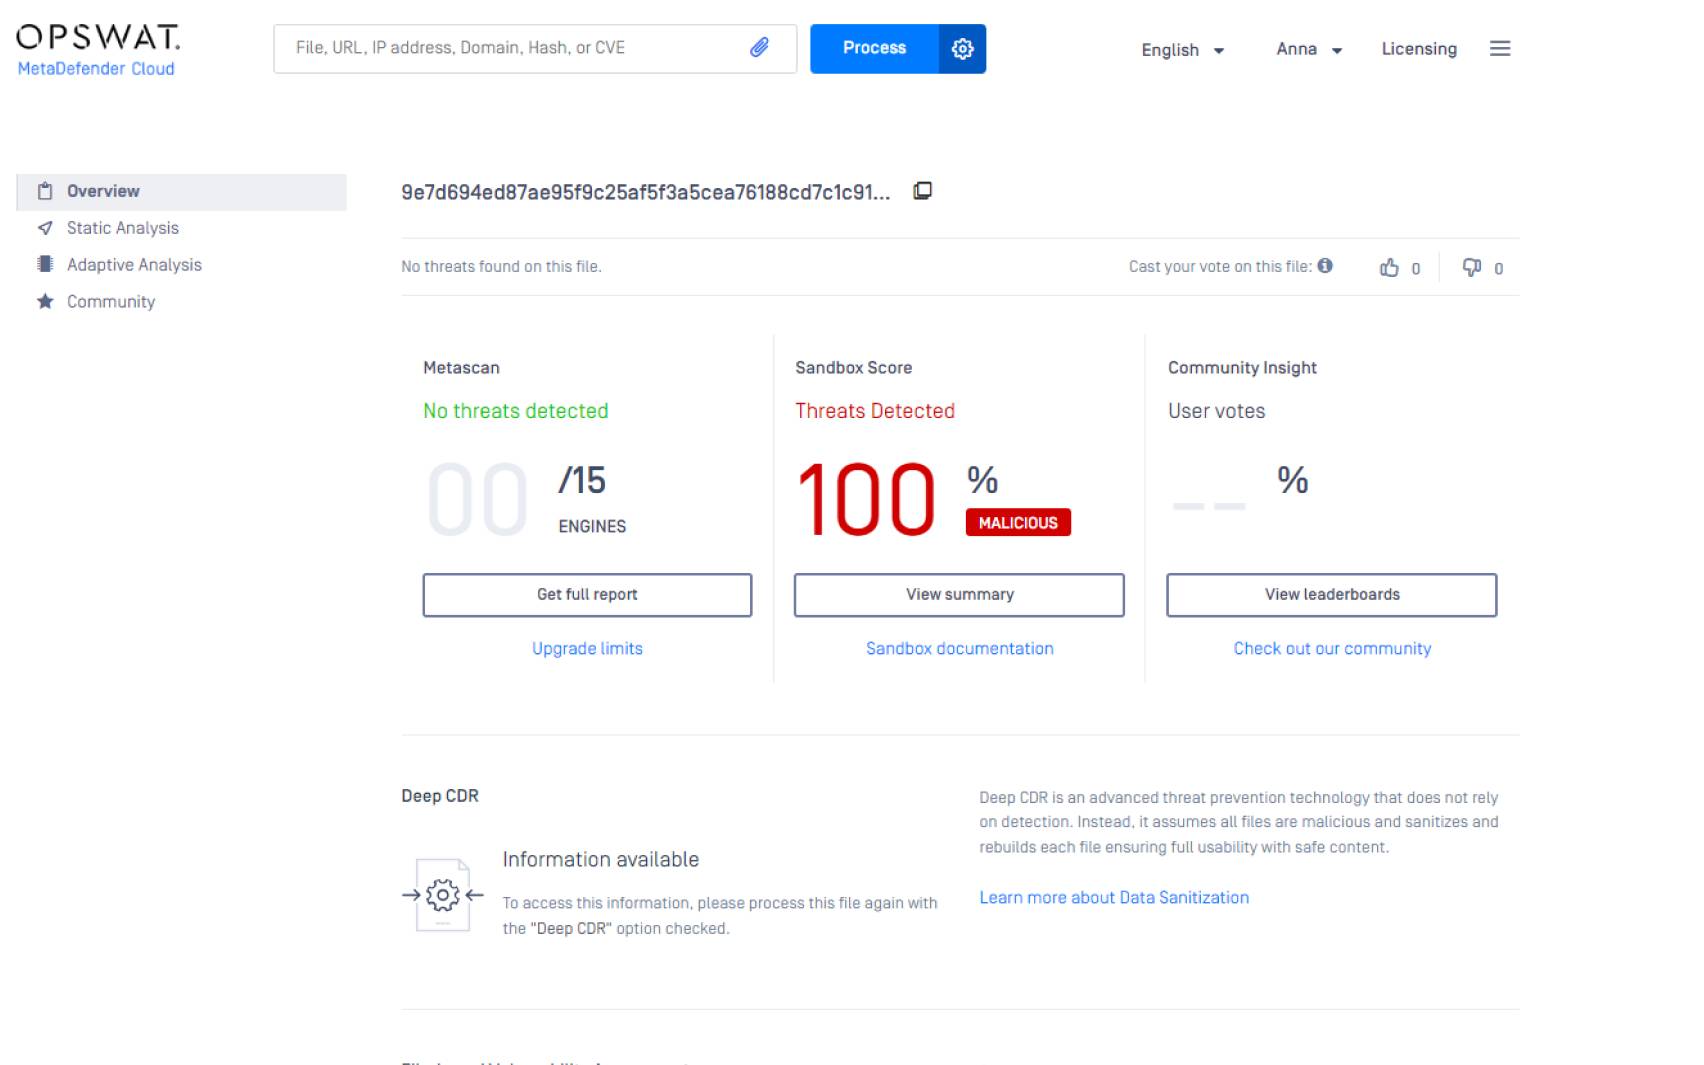Screen dimensions: 1704x1065
Task: Open the Sandbox documentation link
Action: [959, 648]
